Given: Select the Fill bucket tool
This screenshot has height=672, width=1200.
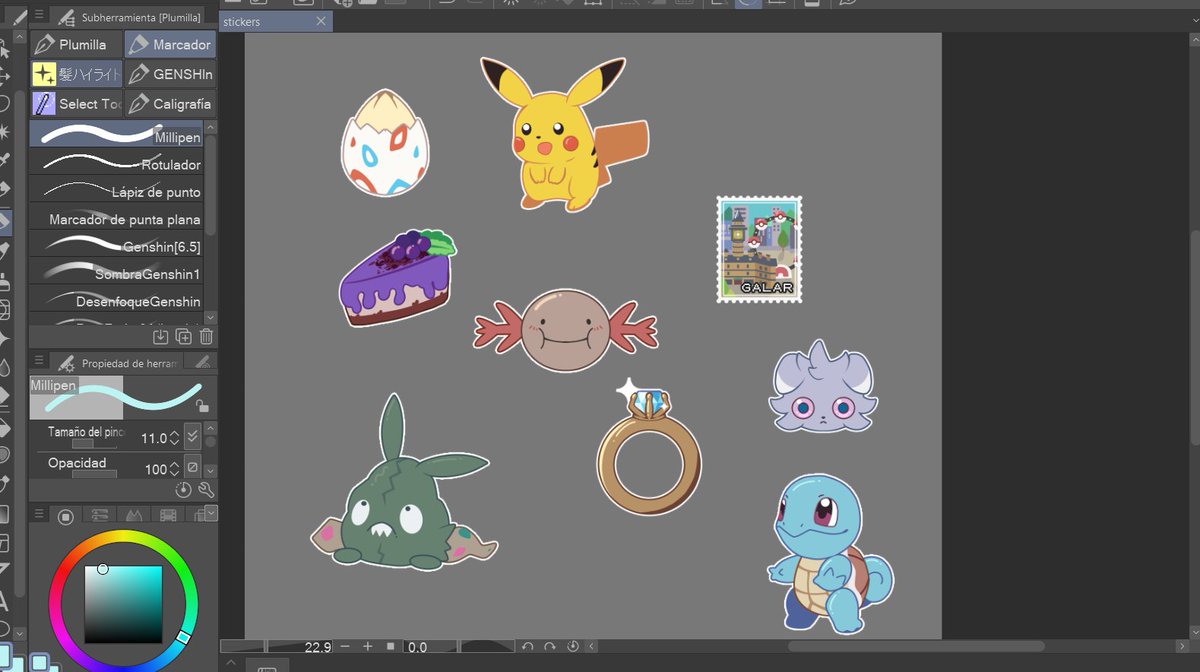Looking at the screenshot, I should click(x=4, y=428).
